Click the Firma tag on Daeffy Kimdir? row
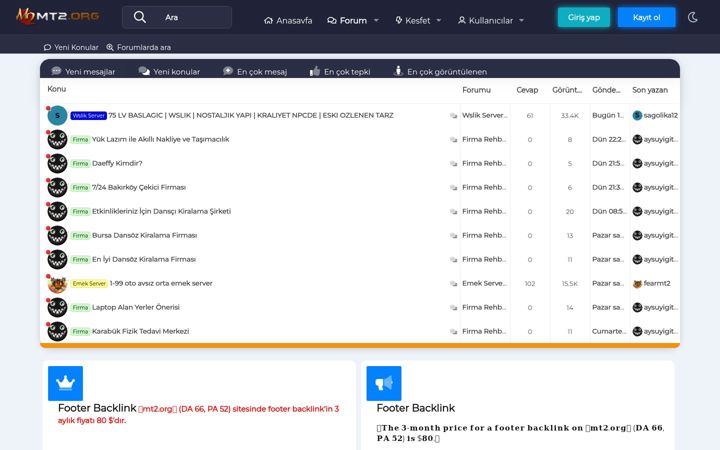The image size is (720, 450). click(x=80, y=163)
